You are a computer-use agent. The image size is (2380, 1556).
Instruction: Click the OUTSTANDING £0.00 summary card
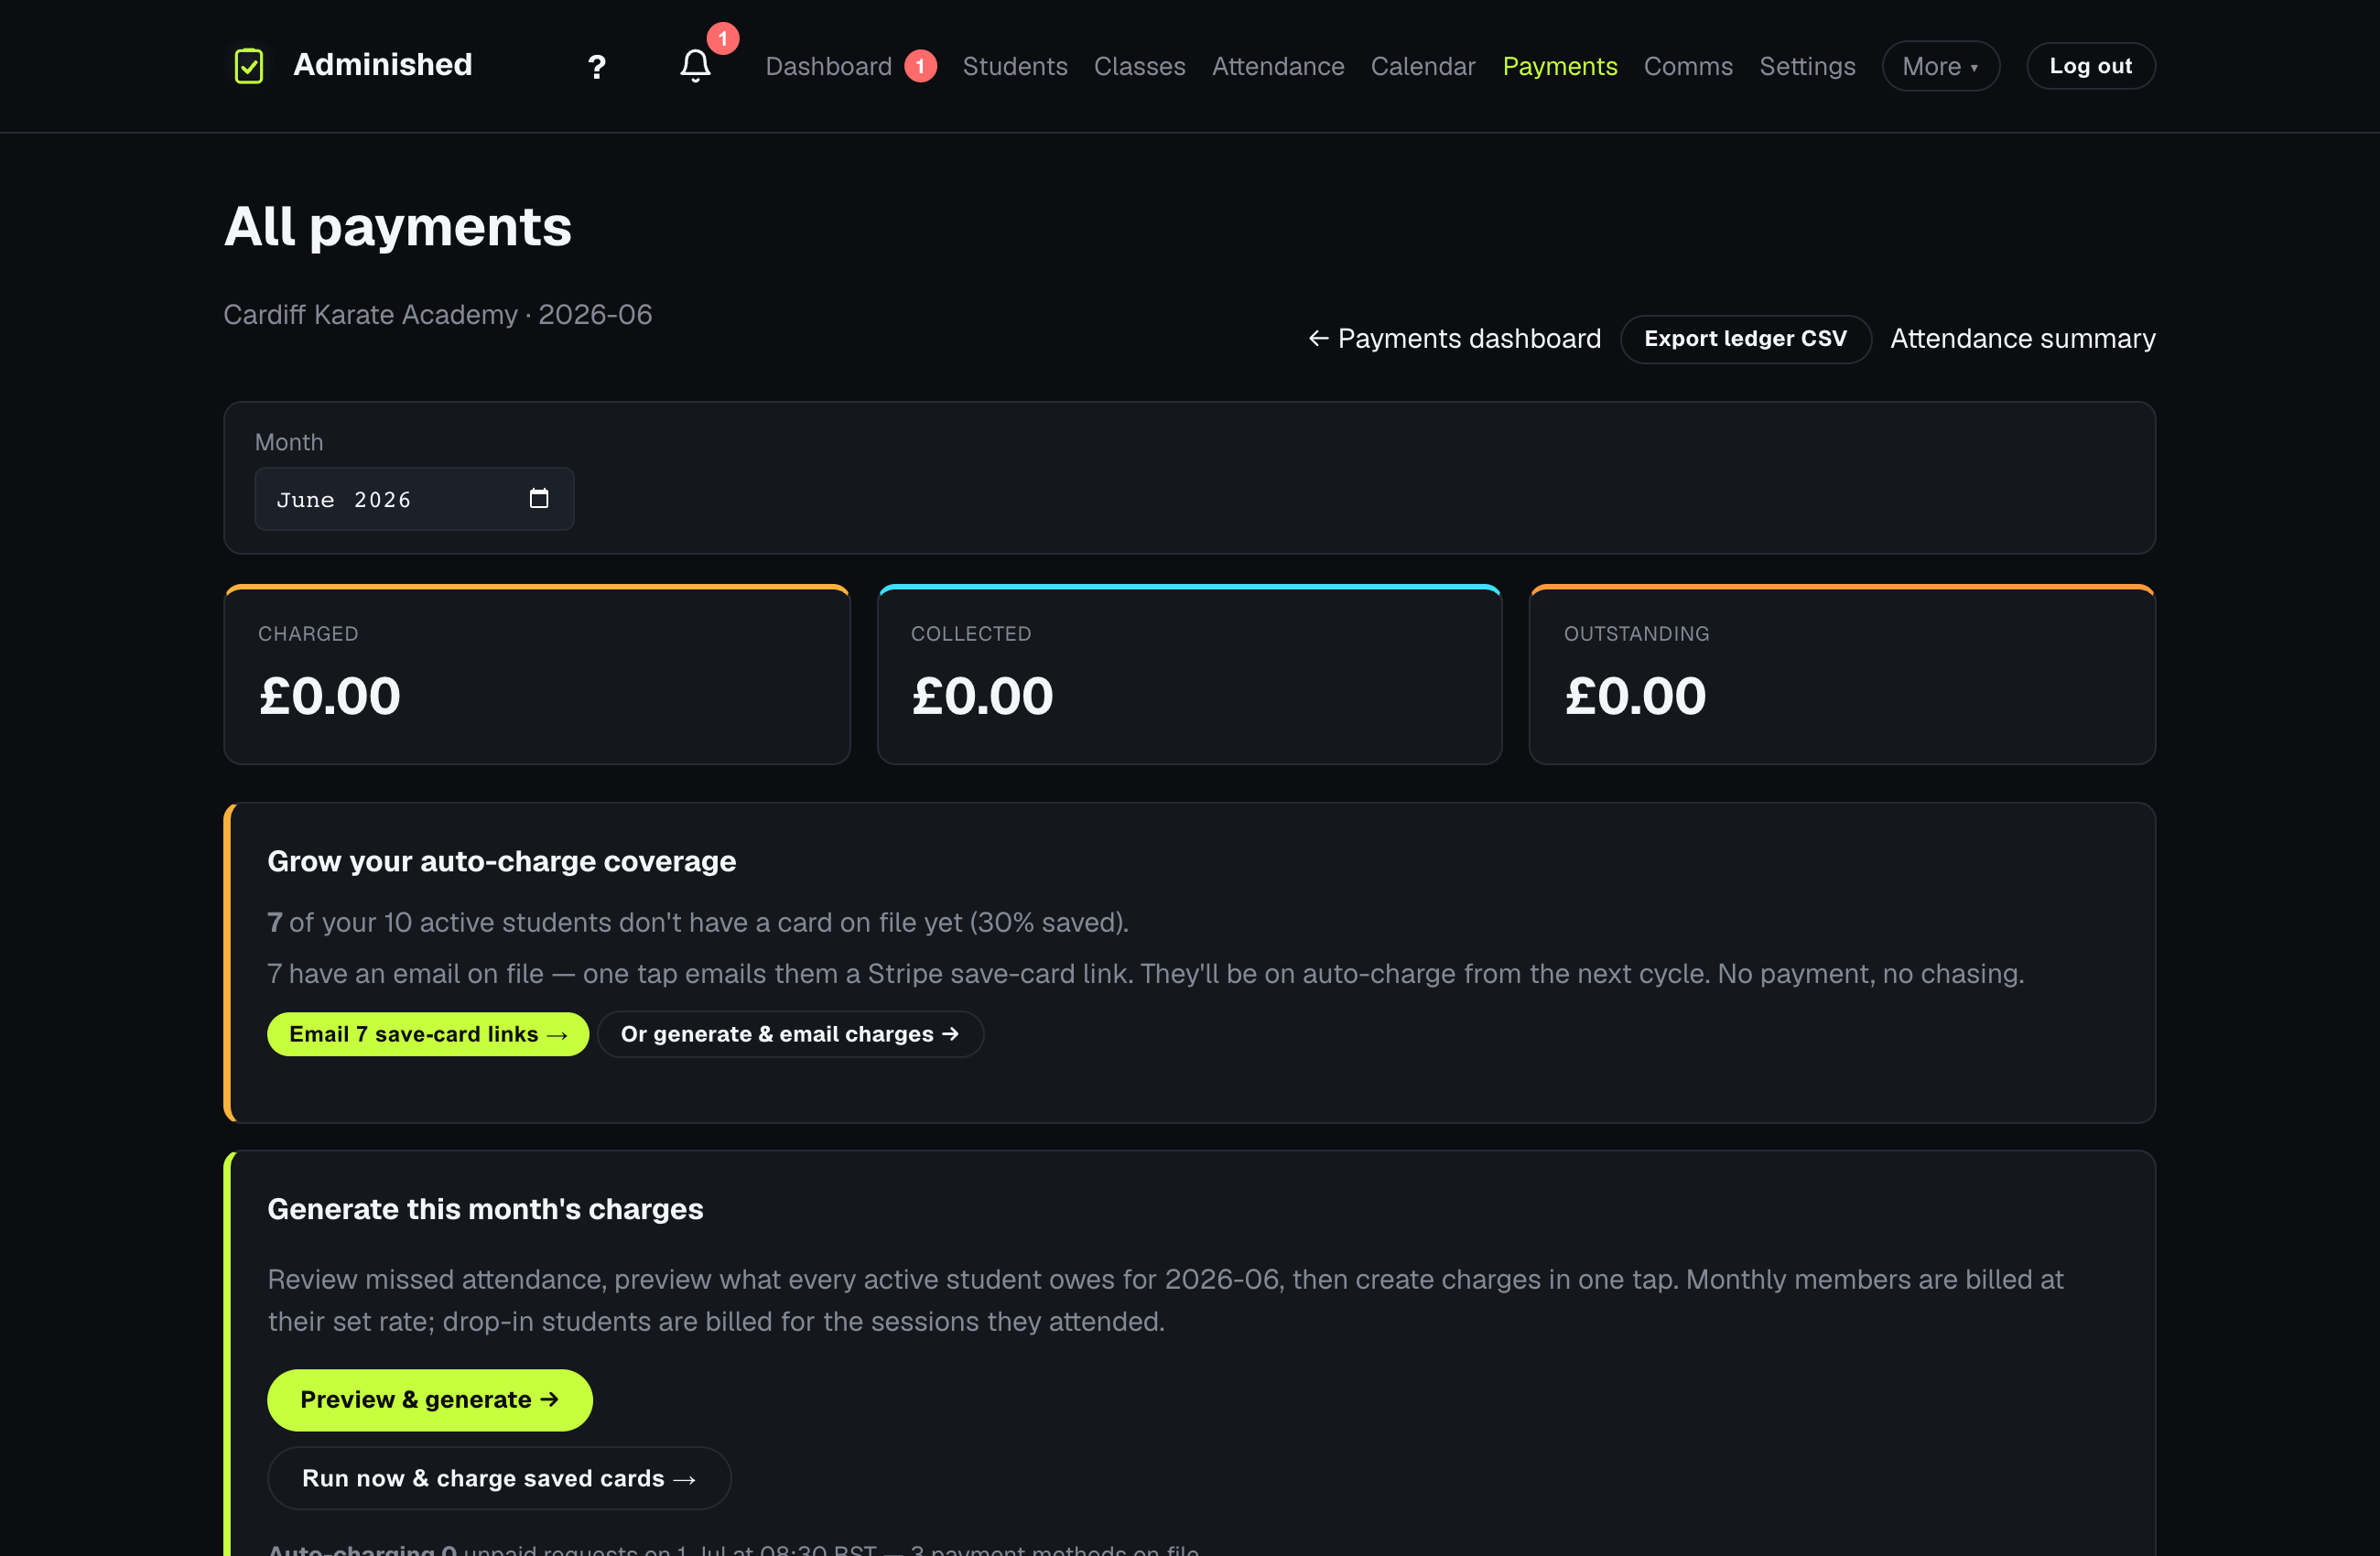click(1842, 675)
